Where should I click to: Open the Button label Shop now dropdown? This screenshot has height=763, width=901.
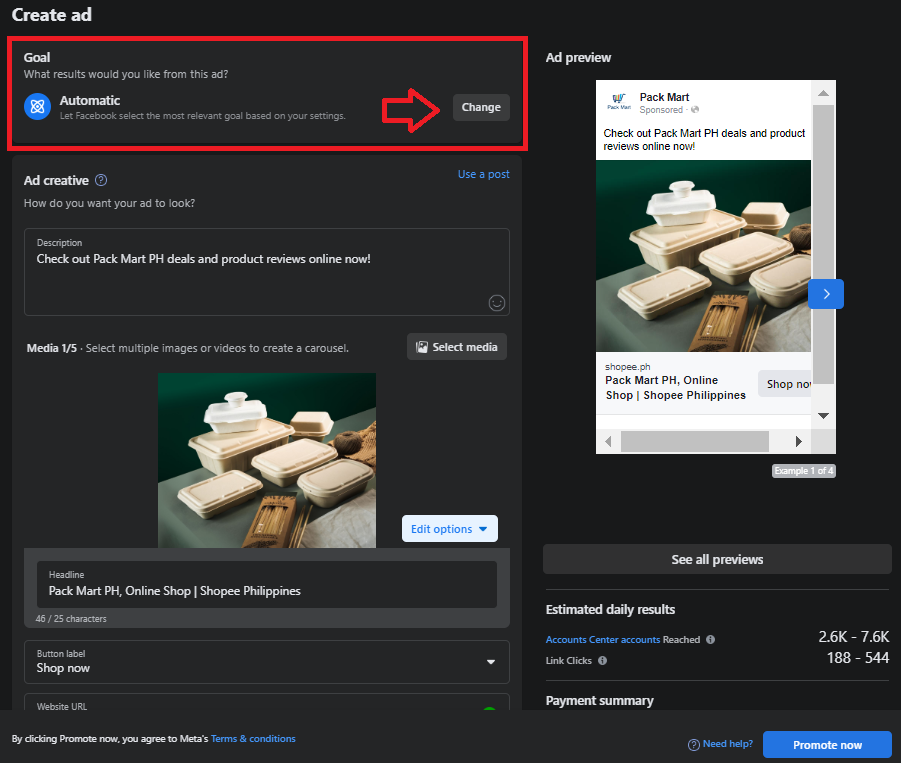point(267,662)
